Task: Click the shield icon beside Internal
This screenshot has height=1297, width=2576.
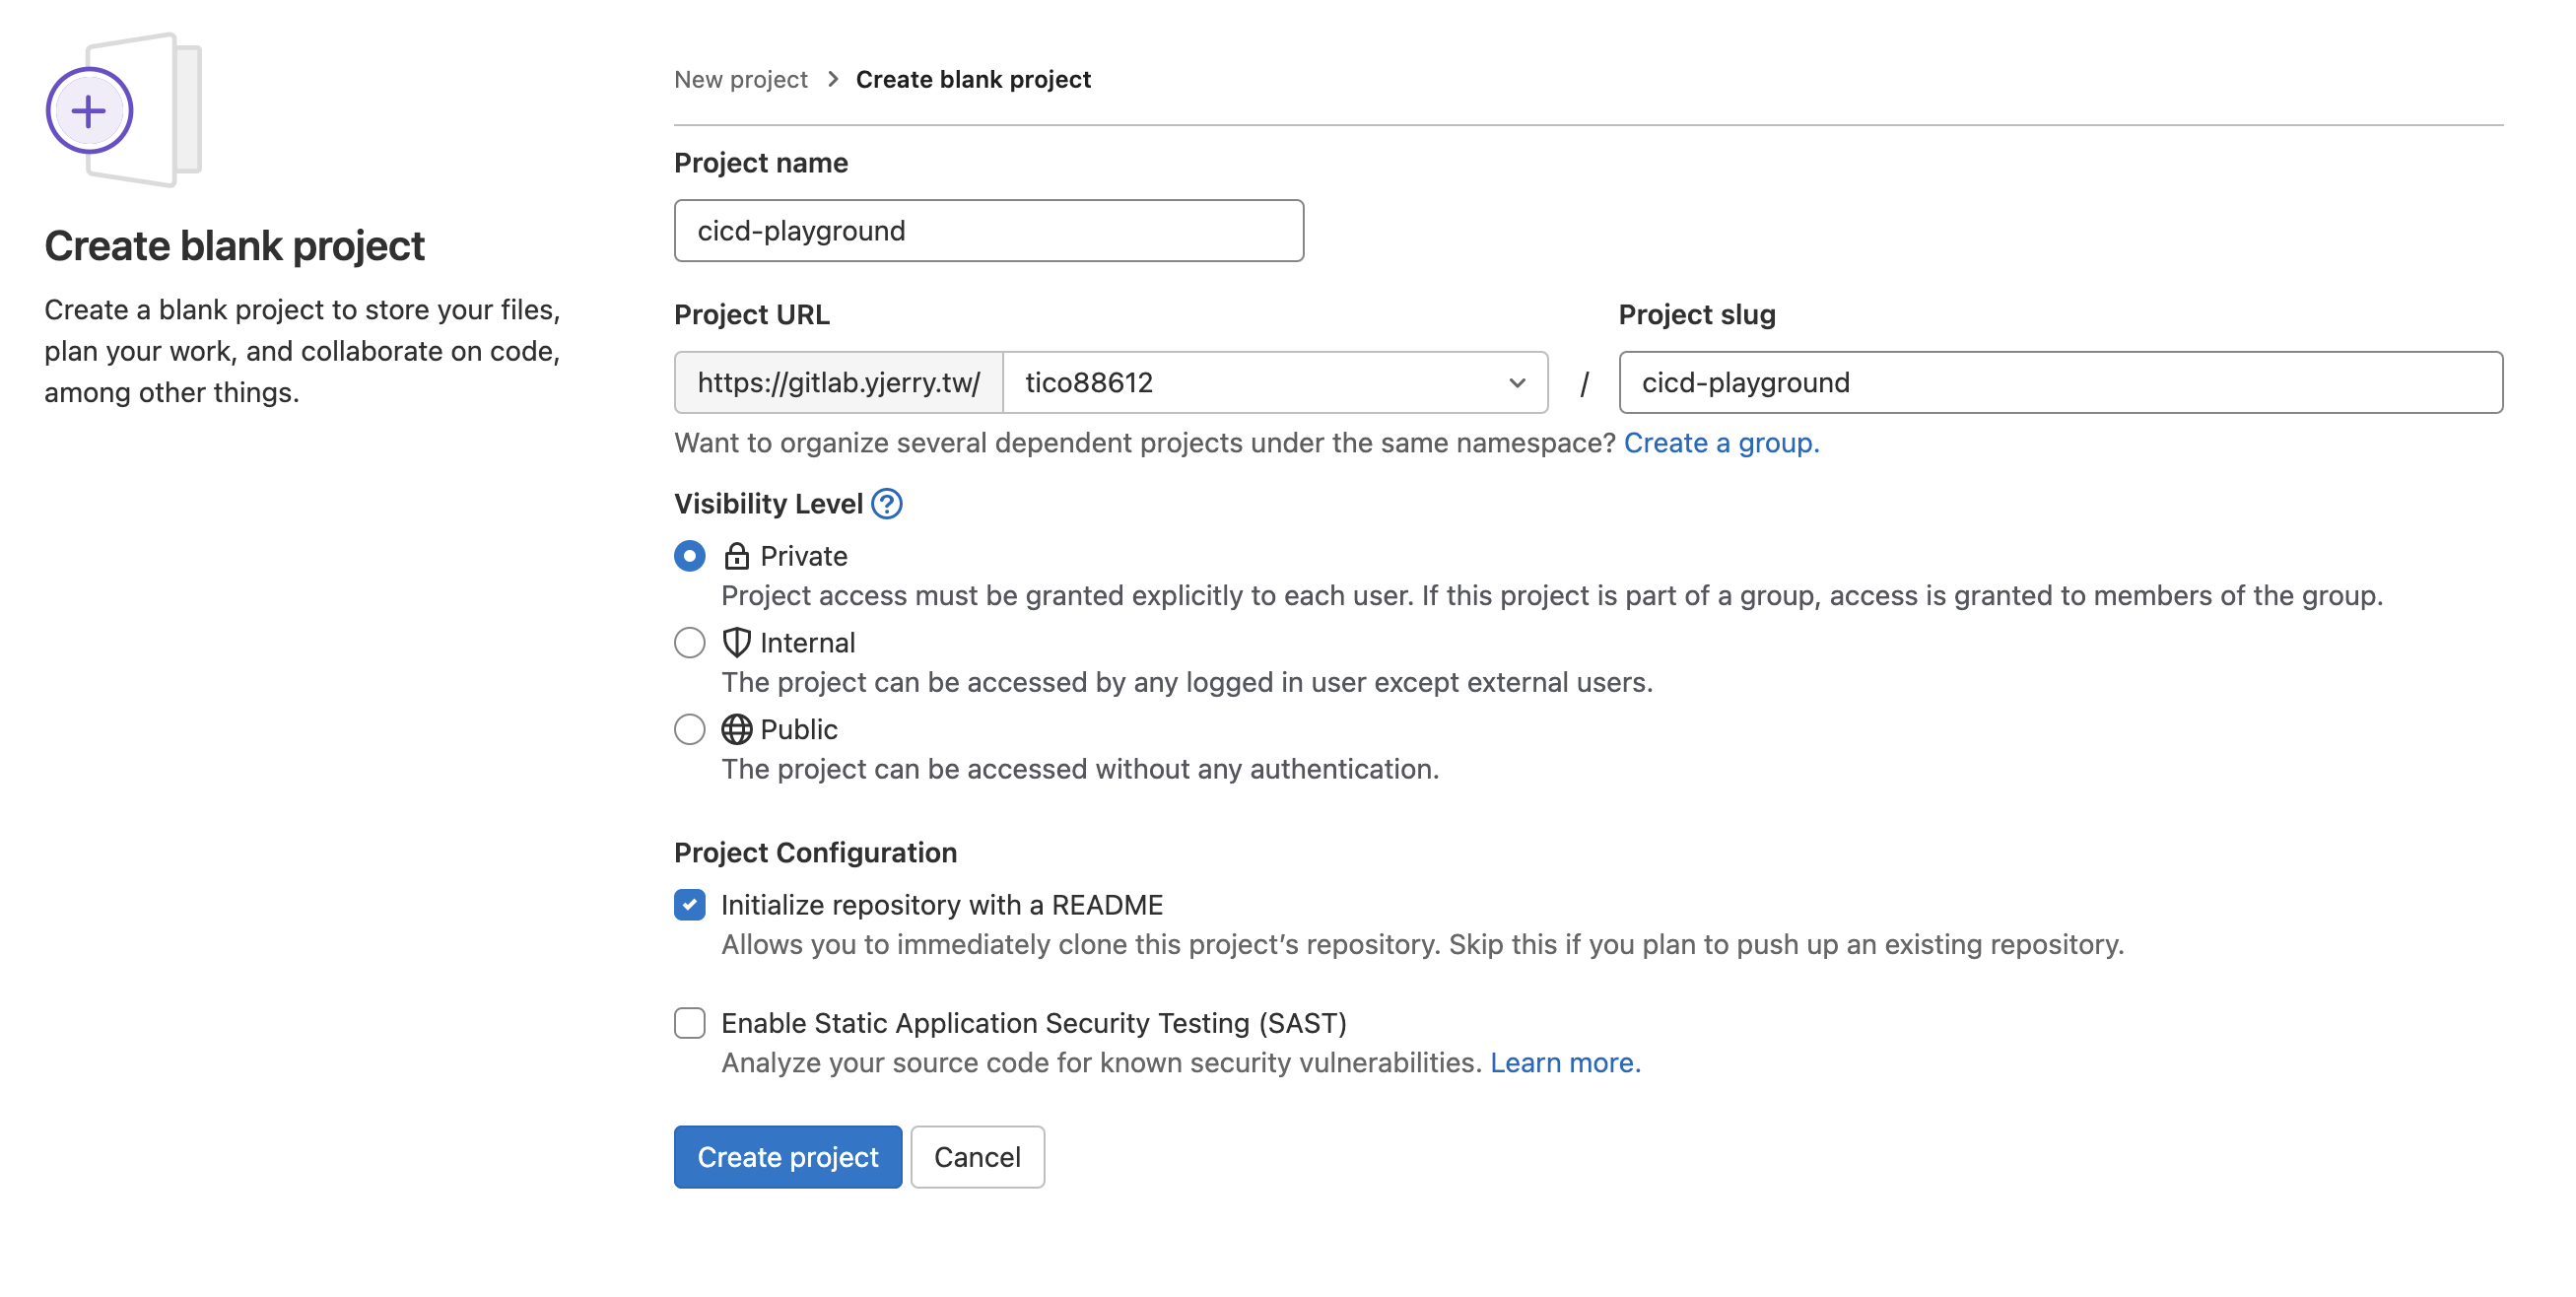Action: pyautogui.click(x=736, y=642)
